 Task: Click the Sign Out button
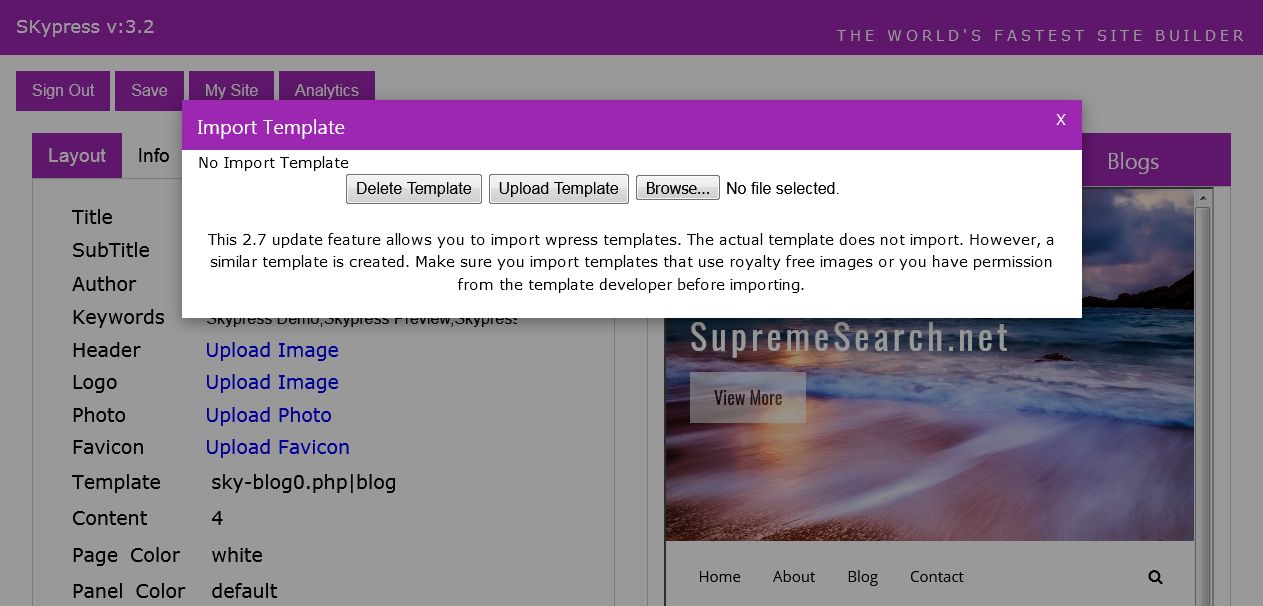(x=63, y=90)
